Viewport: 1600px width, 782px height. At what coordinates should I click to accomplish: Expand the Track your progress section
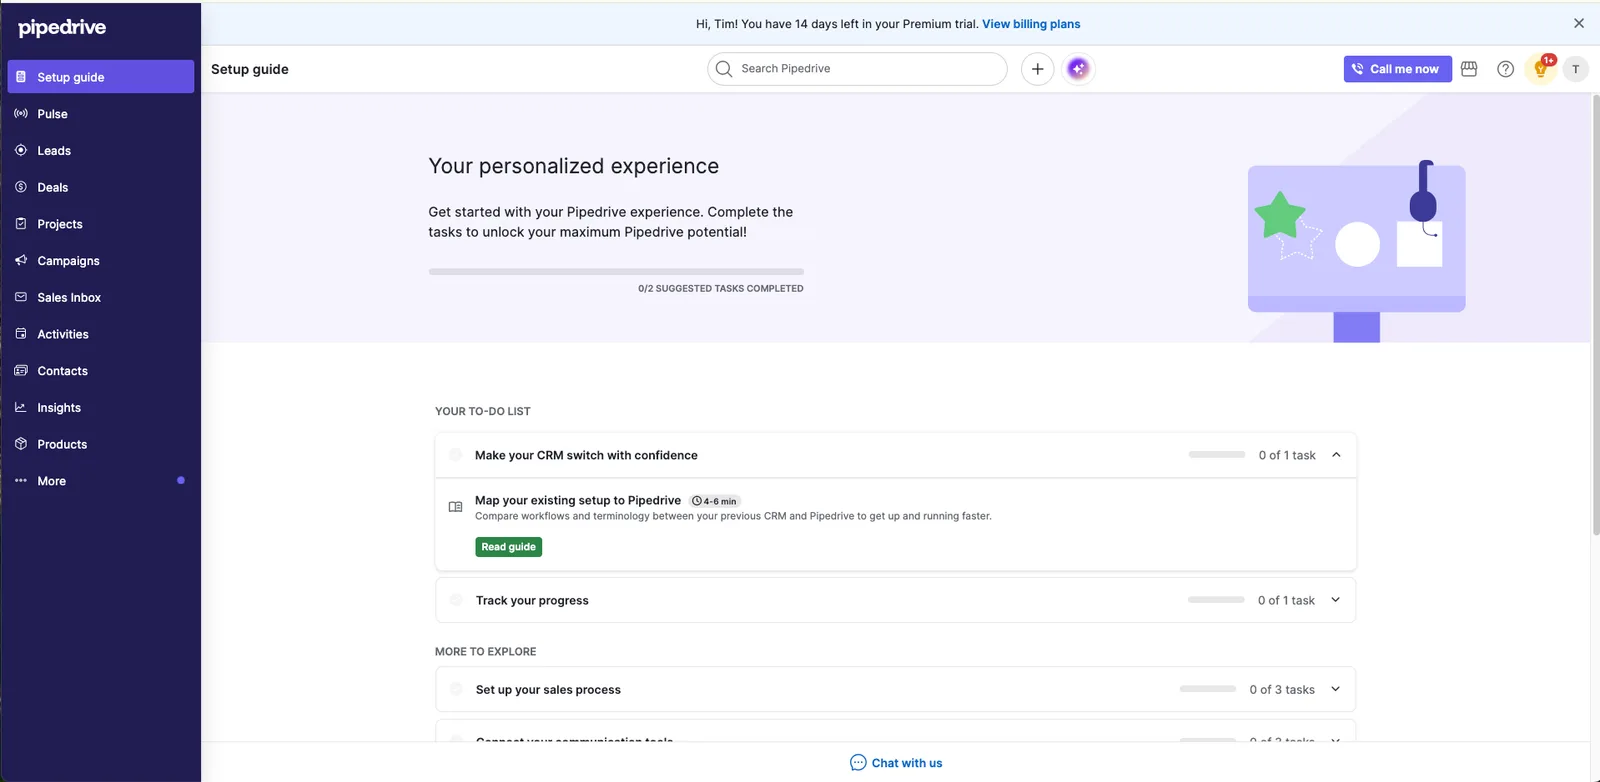1336,600
